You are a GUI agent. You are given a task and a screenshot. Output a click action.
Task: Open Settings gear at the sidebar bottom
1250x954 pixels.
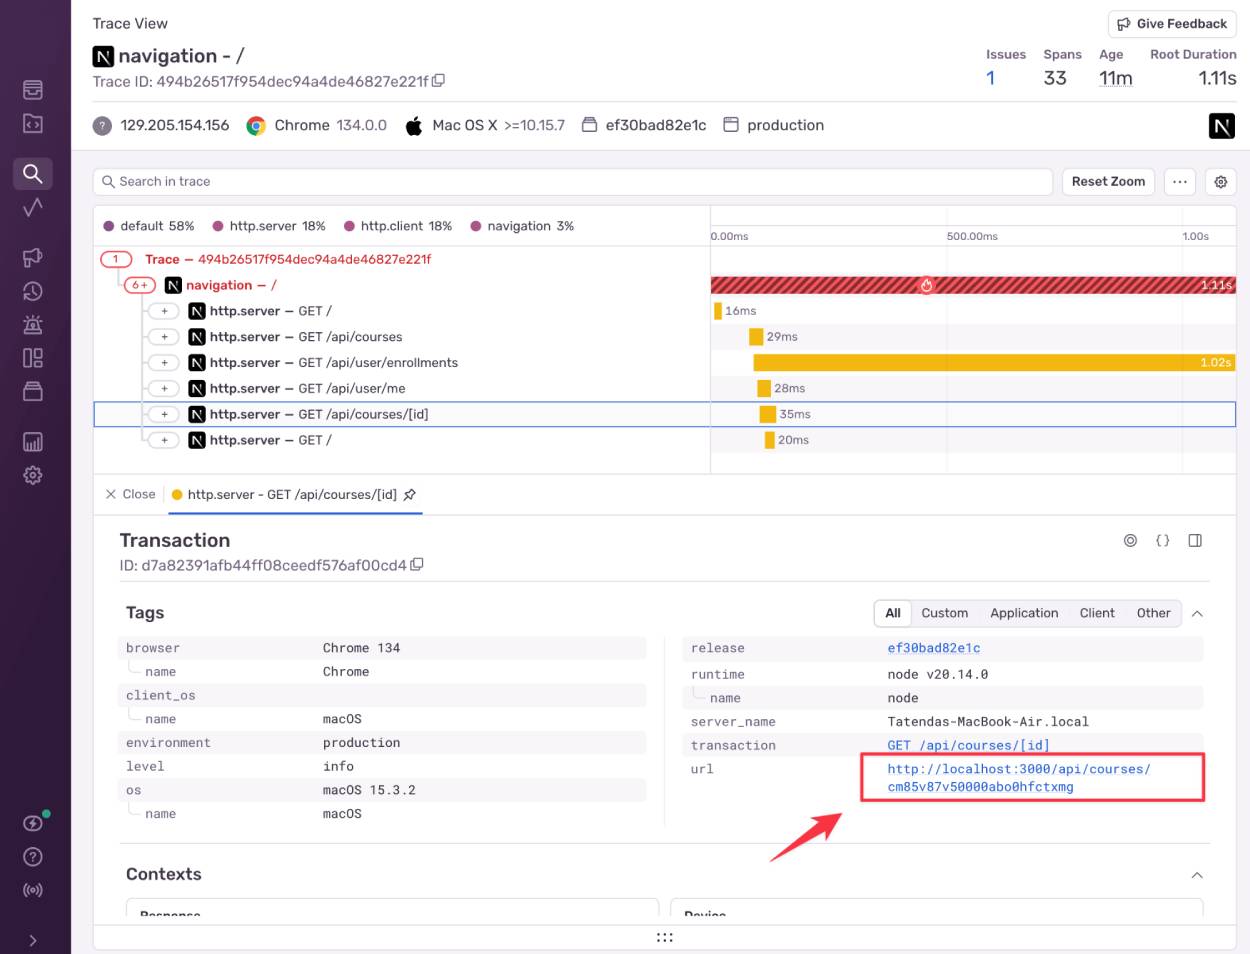(x=33, y=475)
